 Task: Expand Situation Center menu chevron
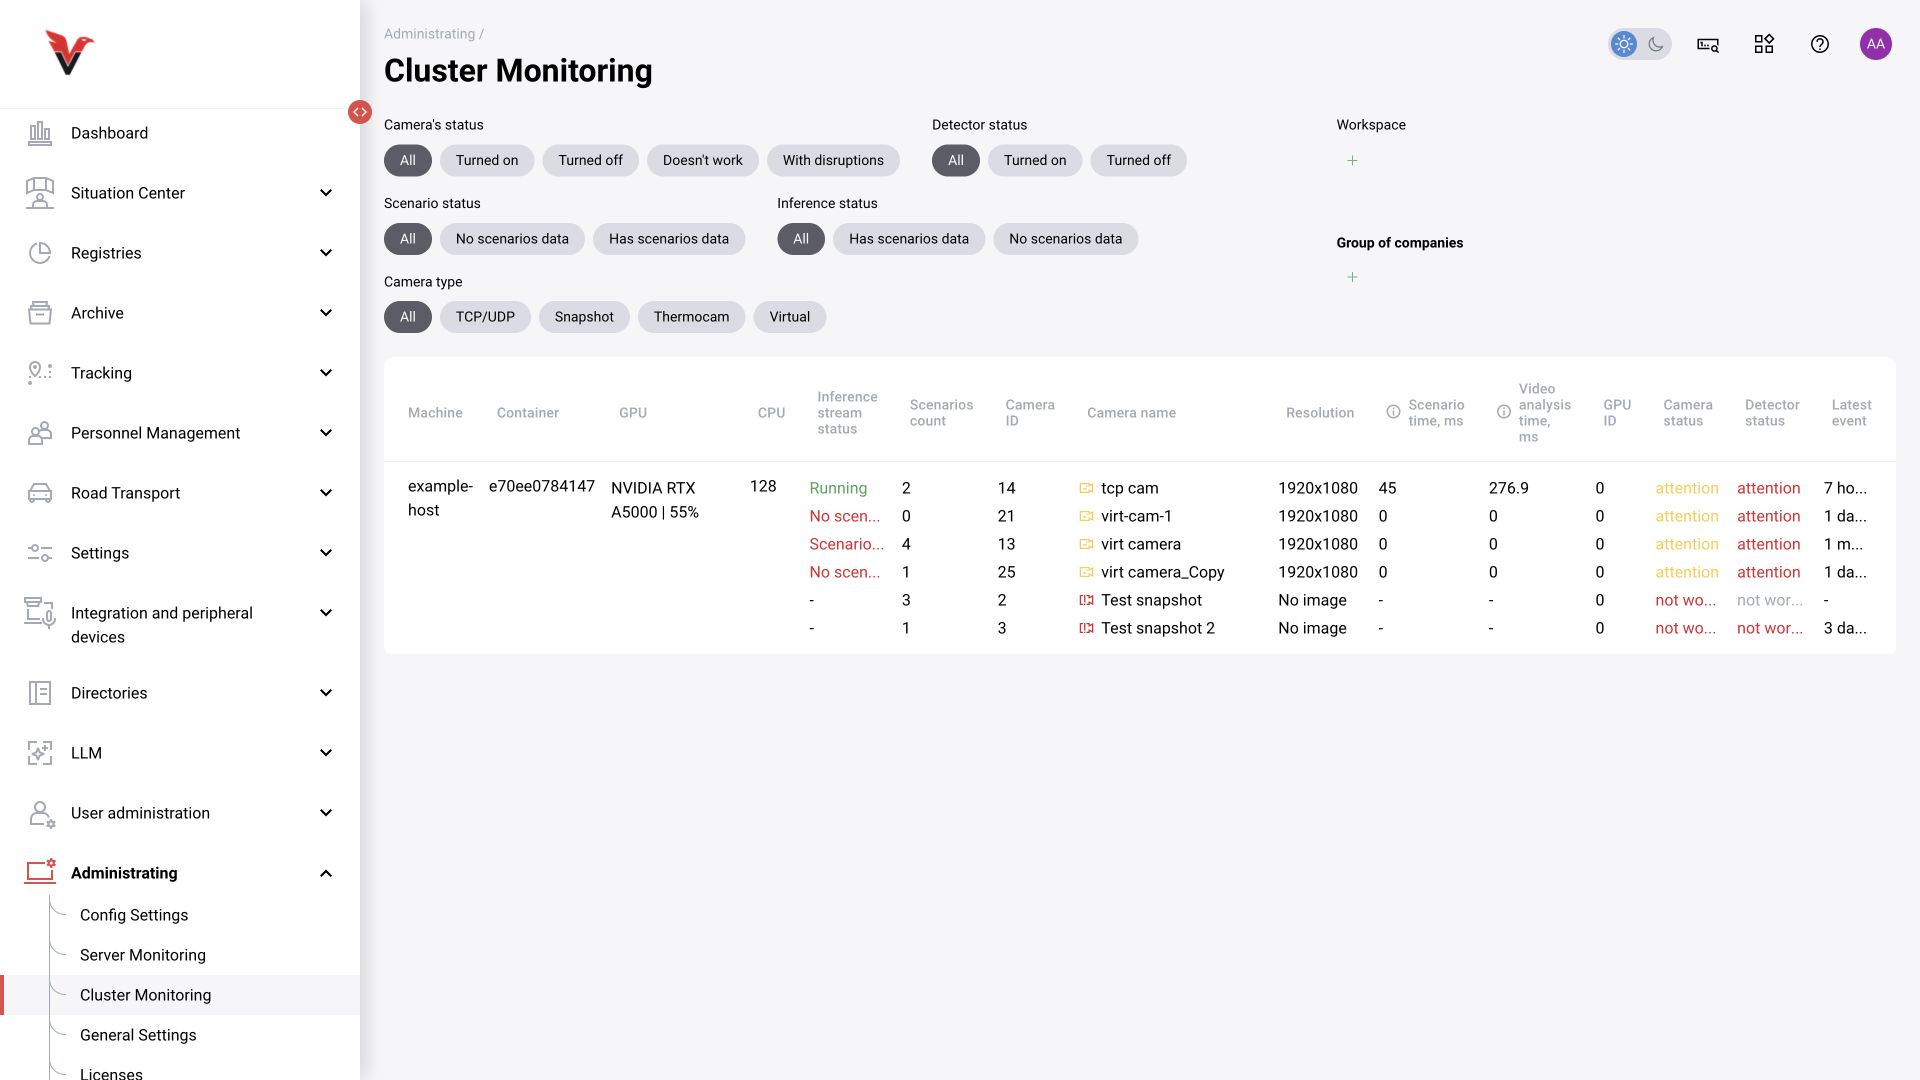tap(326, 193)
